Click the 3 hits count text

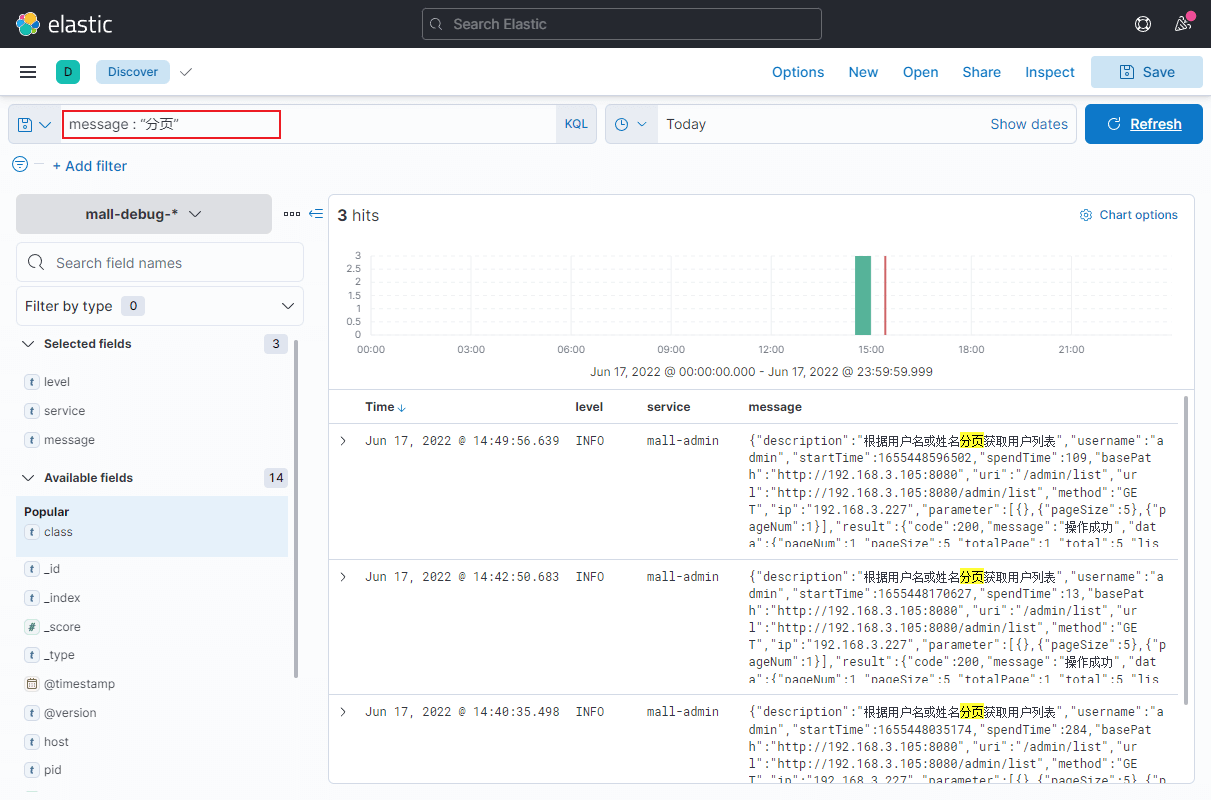tap(358, 215)
